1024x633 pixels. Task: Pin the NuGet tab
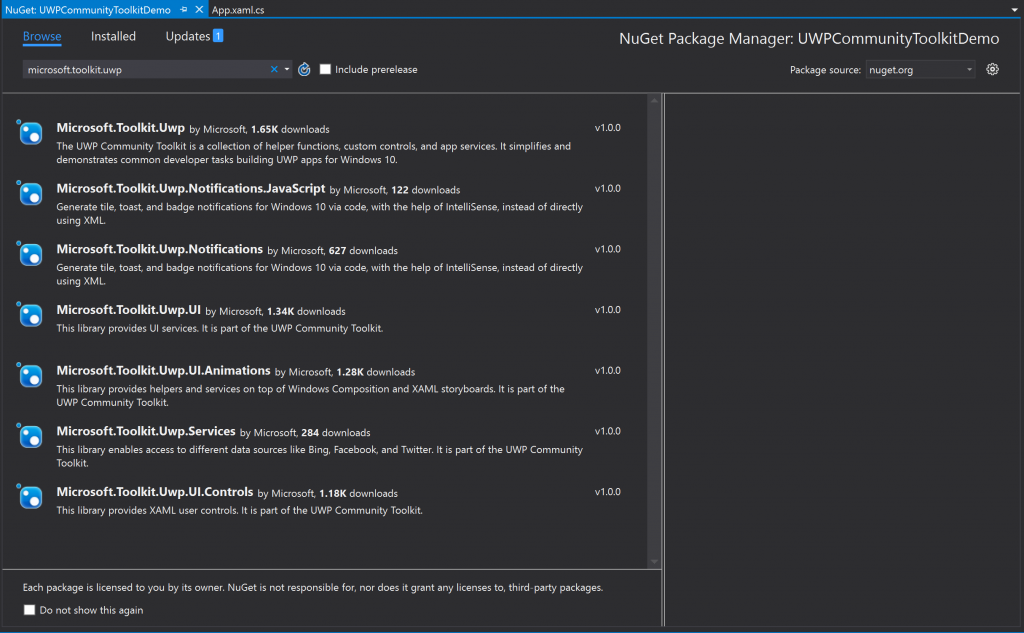tap(184, 10)
